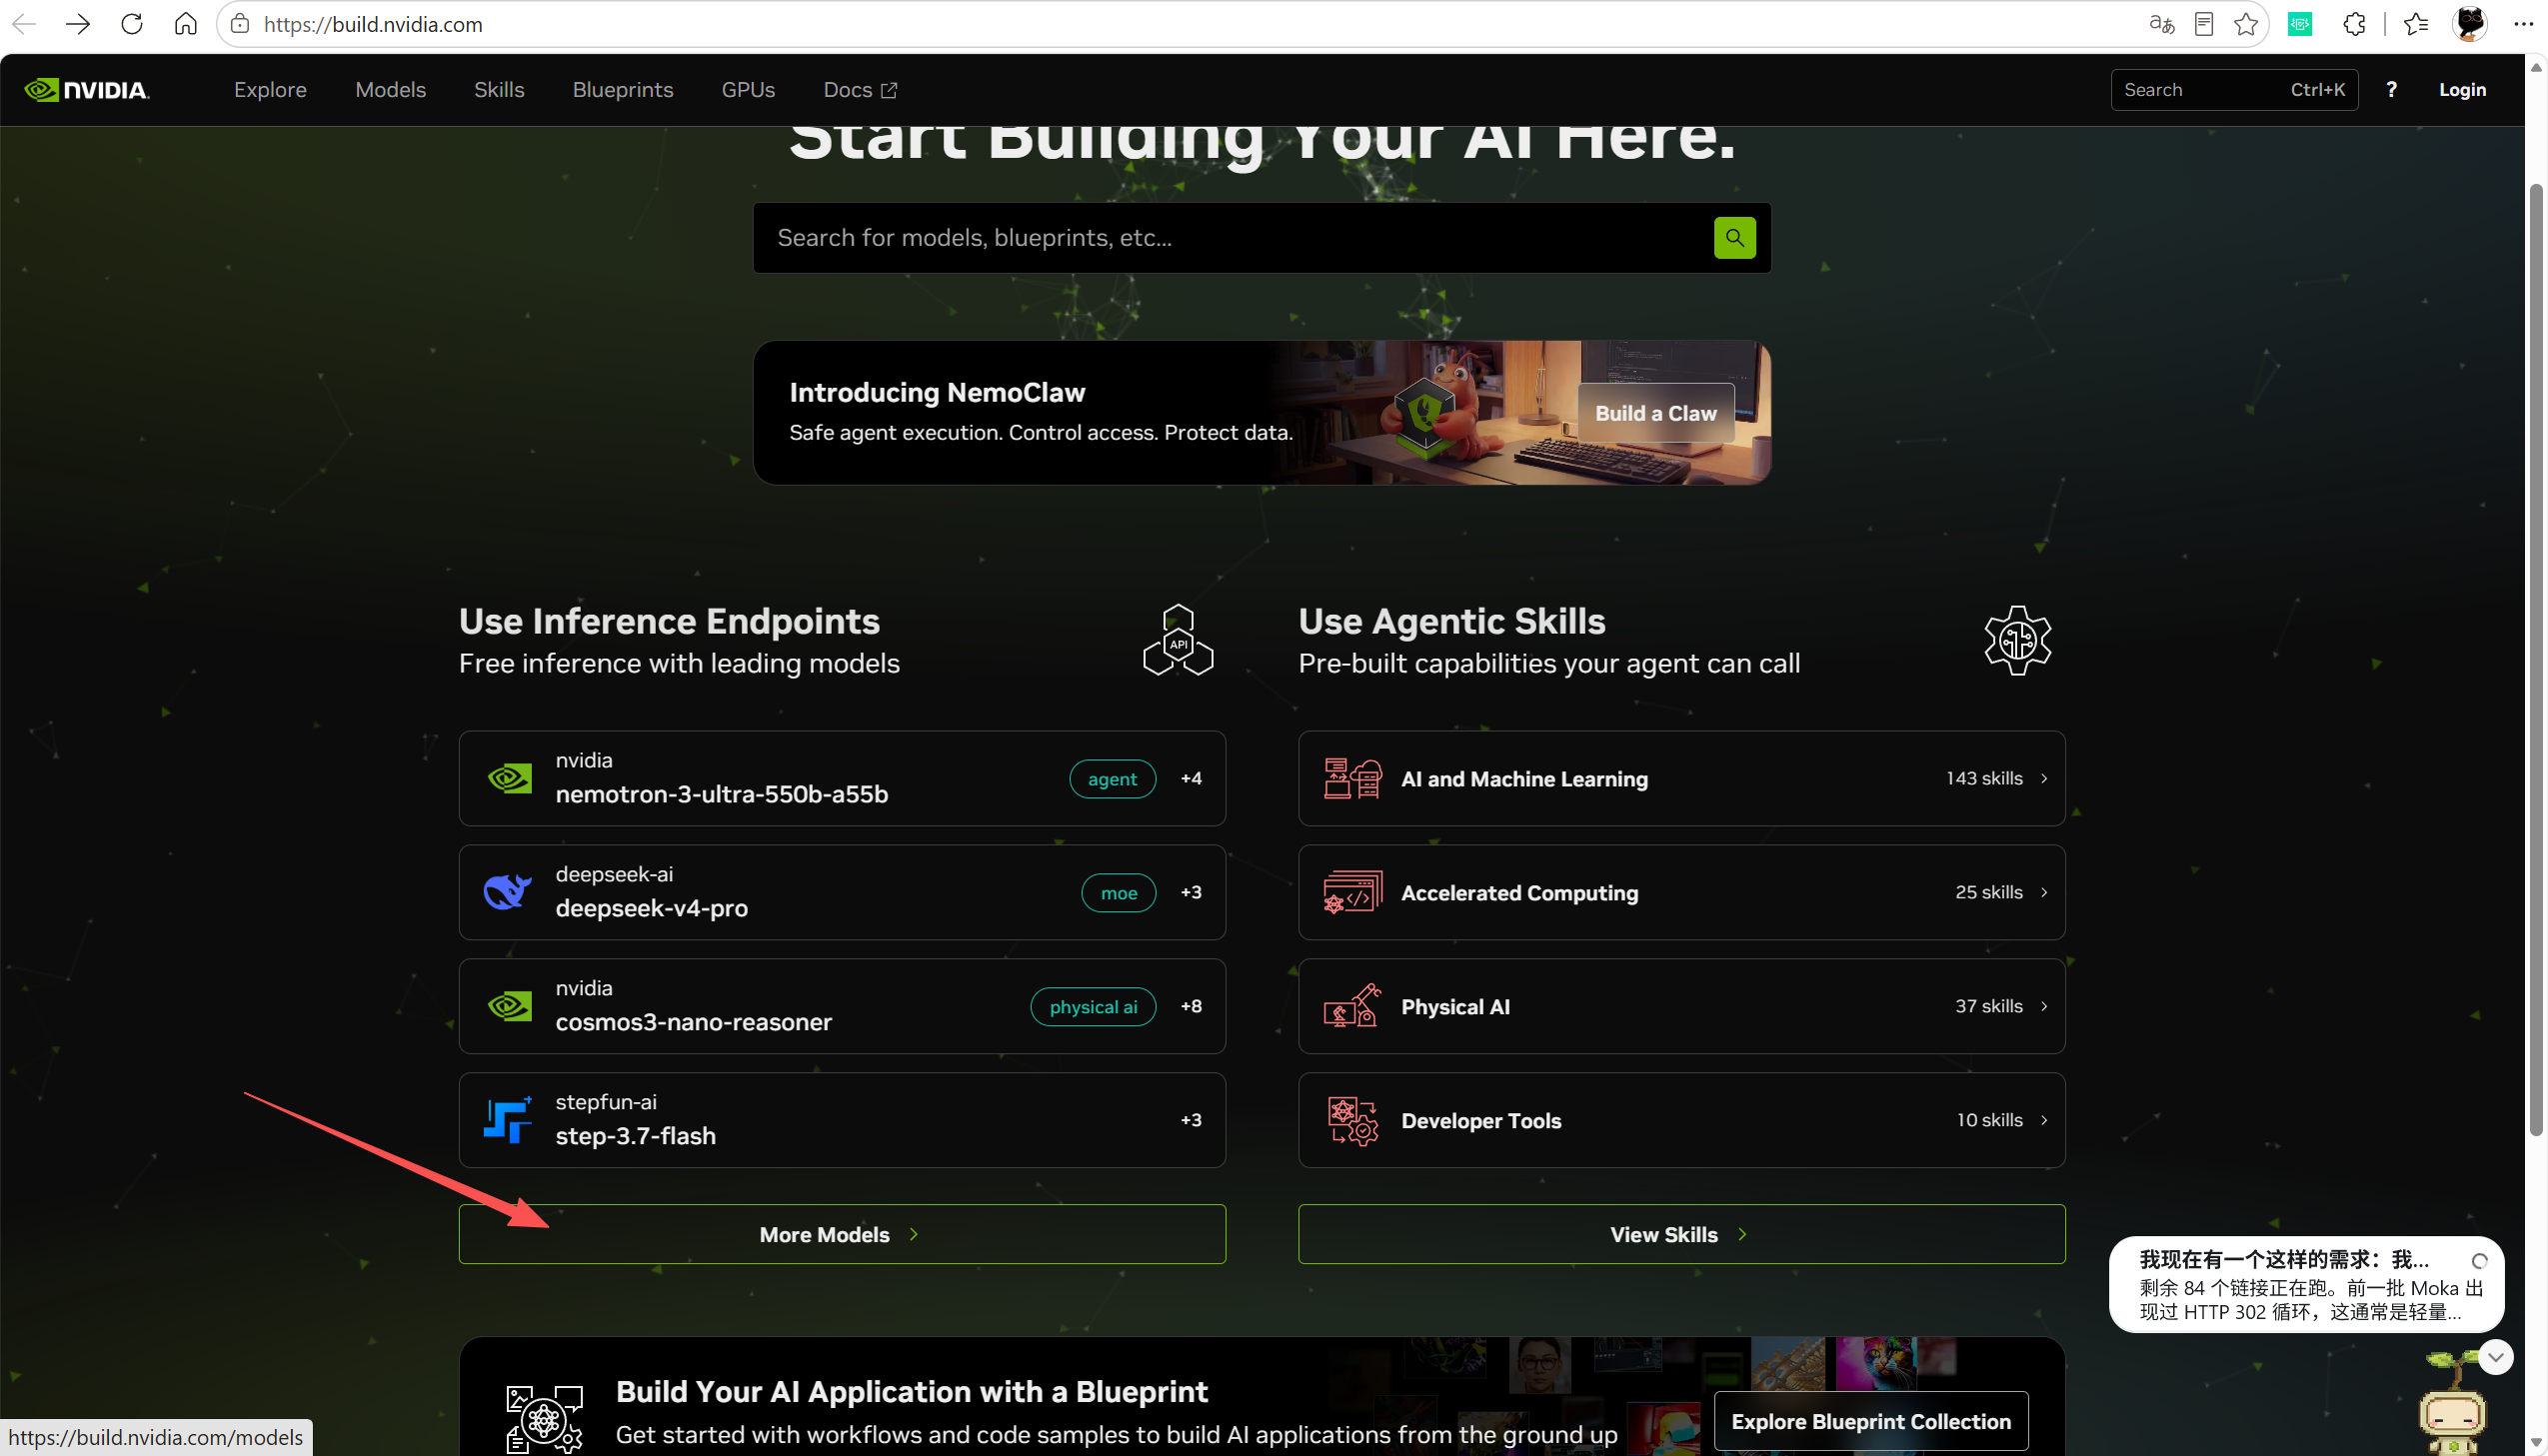Click the +8 tags count on cosmos3
Viewport: 2548px width, 1456px height.
click(1190, 1006)
